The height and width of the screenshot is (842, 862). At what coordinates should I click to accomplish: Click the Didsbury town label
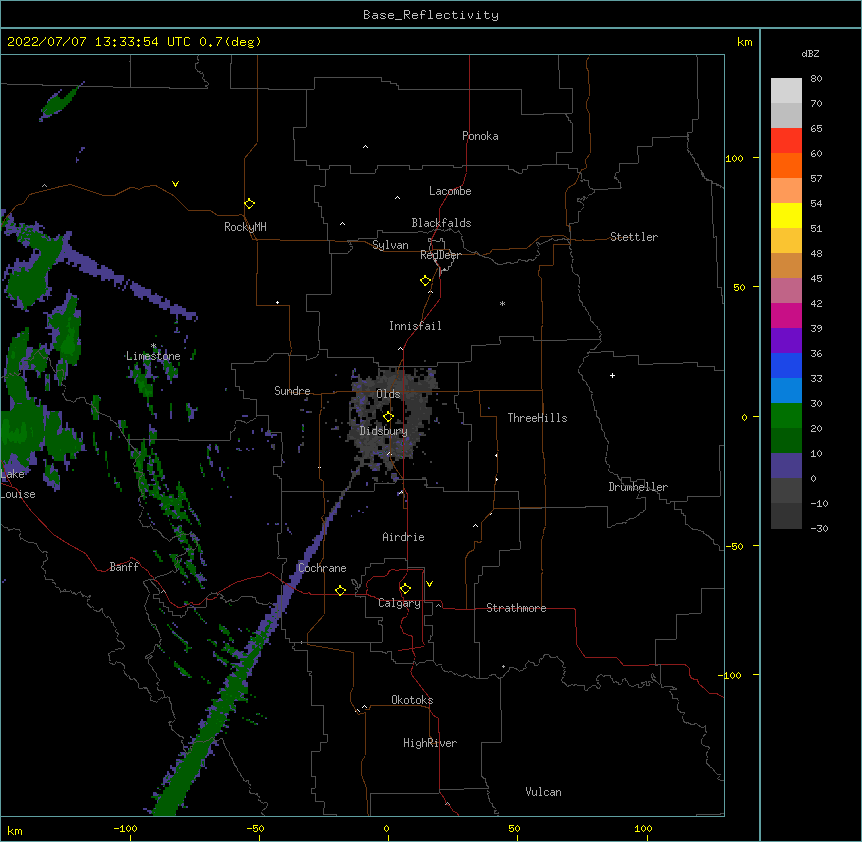[x=384, y=431]
